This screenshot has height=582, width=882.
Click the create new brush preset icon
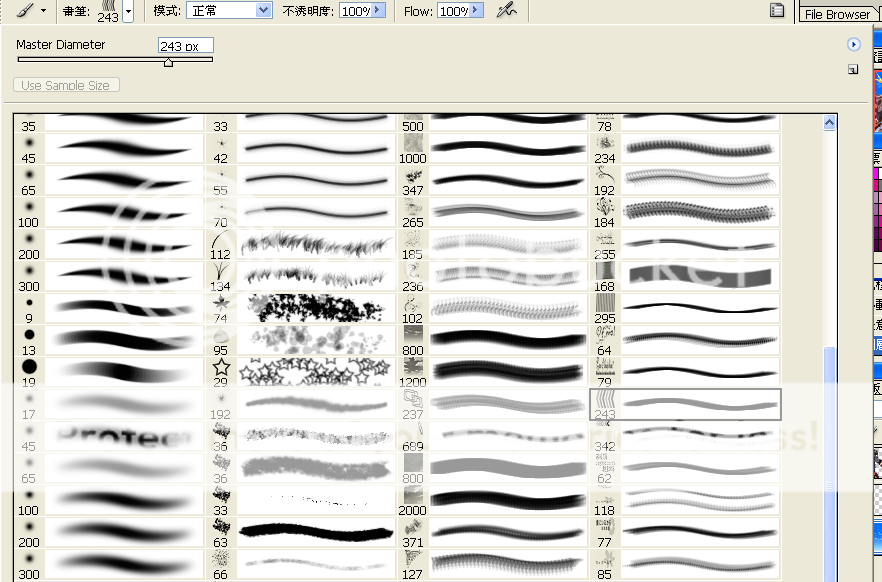[x=852, y=69]
